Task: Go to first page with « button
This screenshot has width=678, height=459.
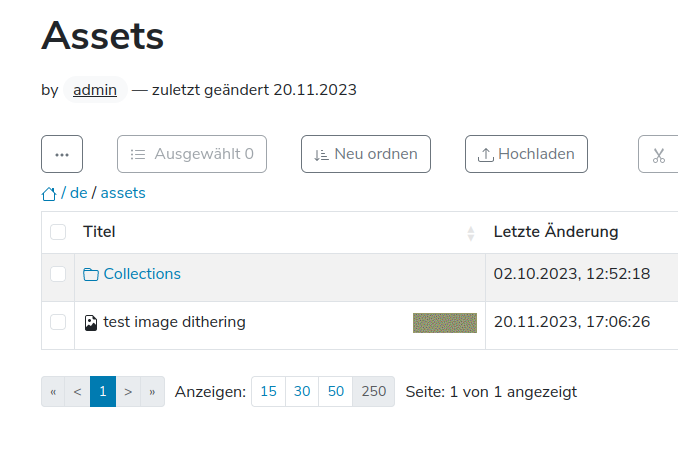Action: point(53,392)
